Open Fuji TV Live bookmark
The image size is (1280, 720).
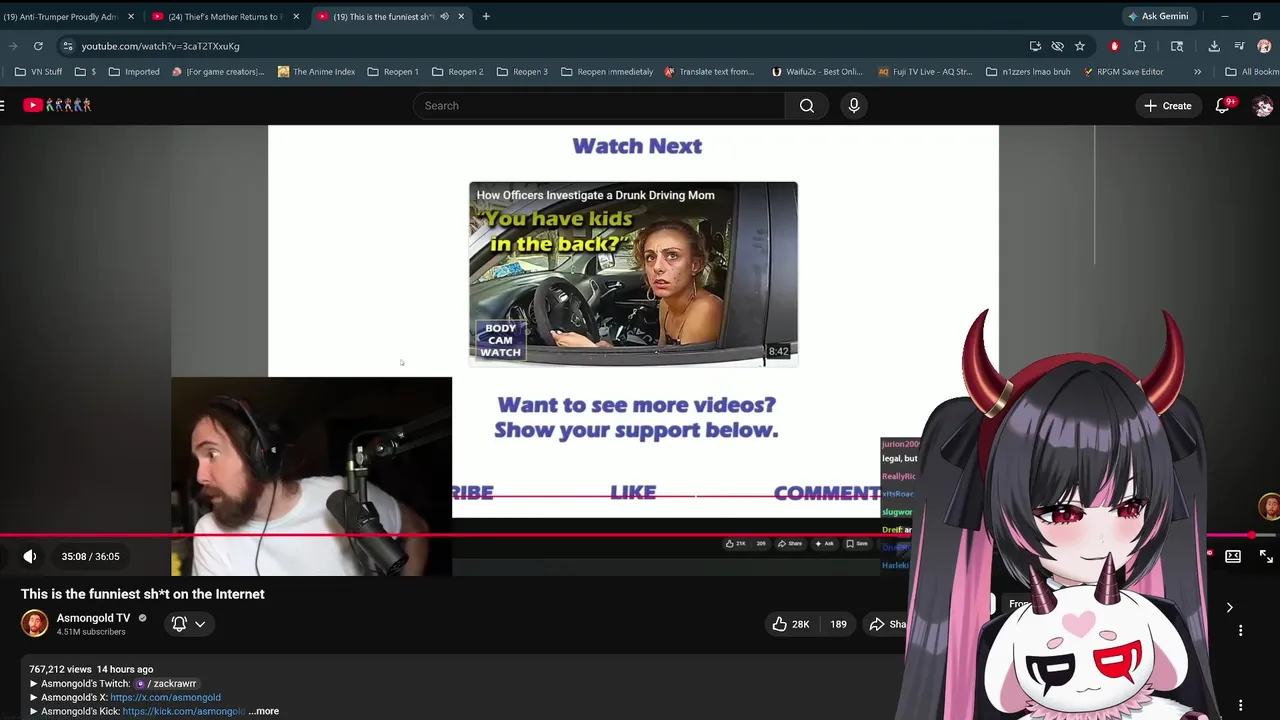click(925, 72)
